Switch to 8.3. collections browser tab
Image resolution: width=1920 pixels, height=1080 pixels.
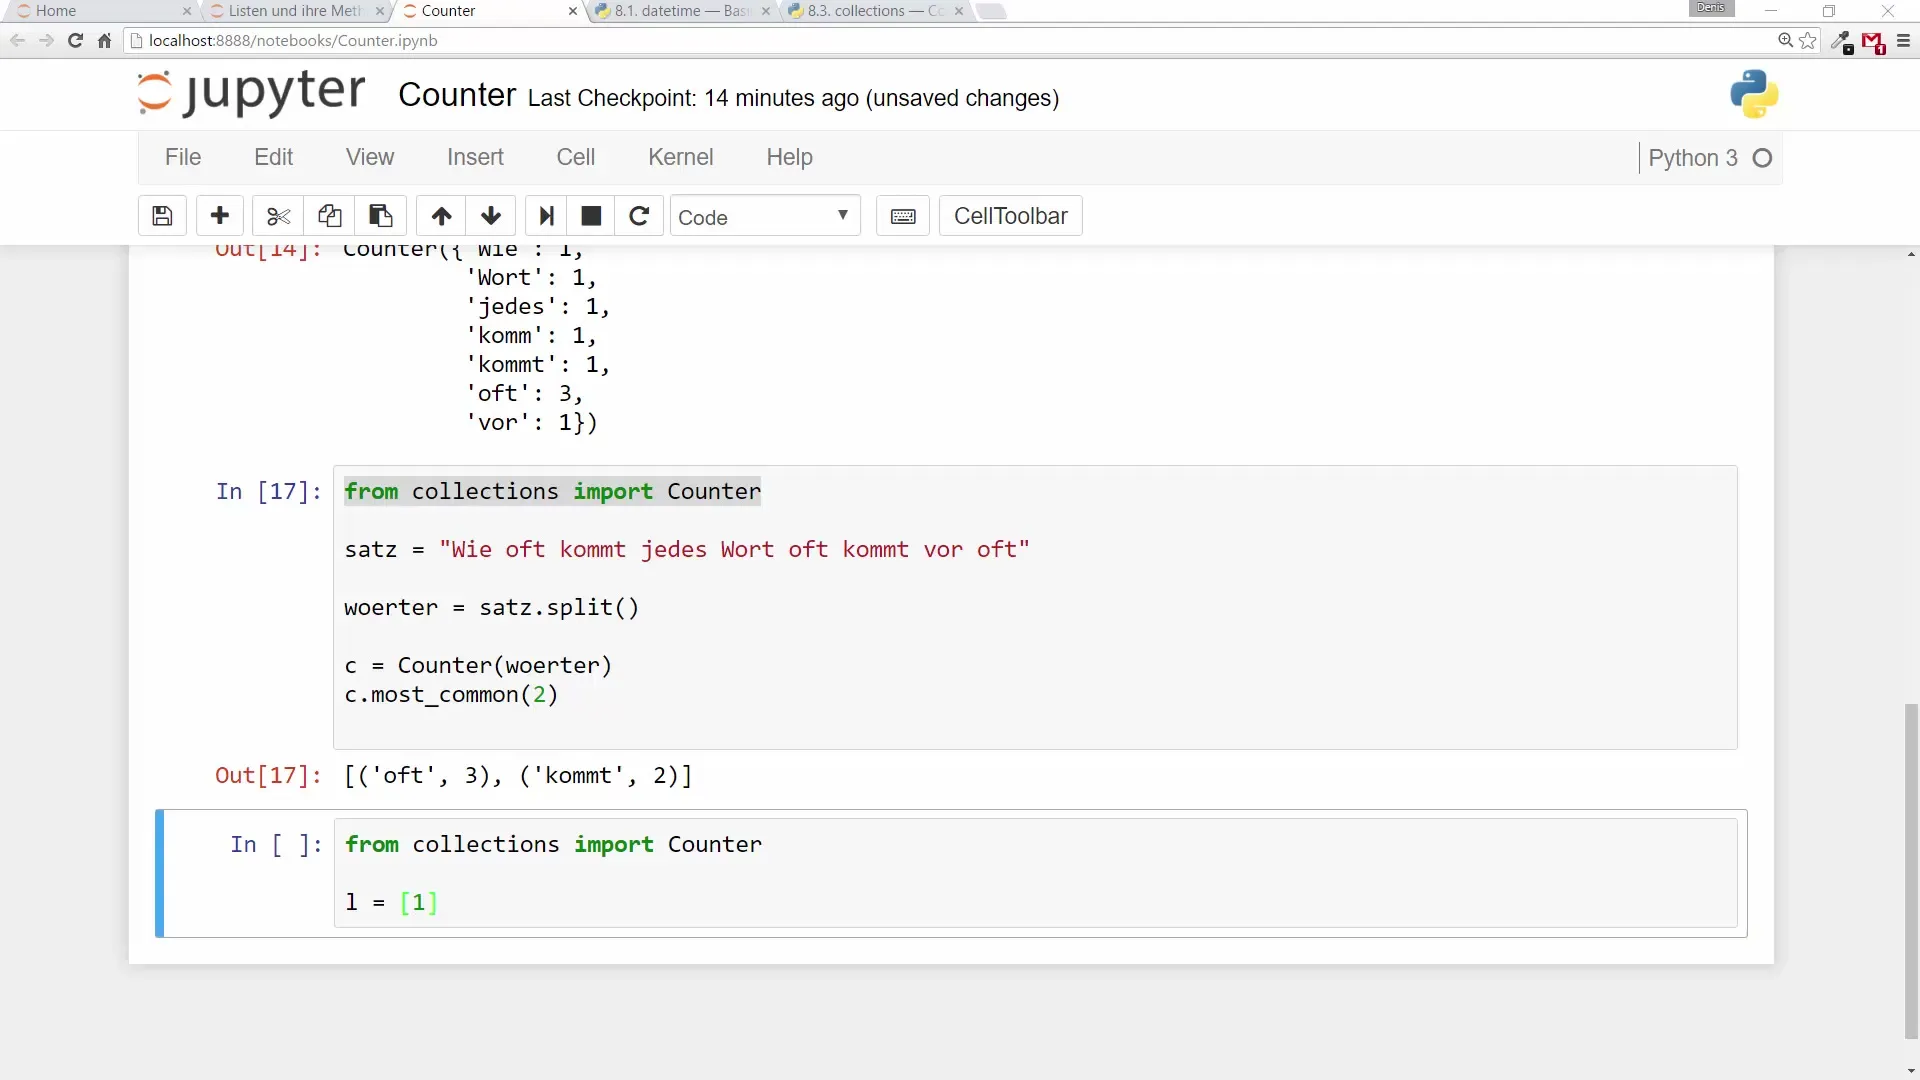(x=875, y=11)
